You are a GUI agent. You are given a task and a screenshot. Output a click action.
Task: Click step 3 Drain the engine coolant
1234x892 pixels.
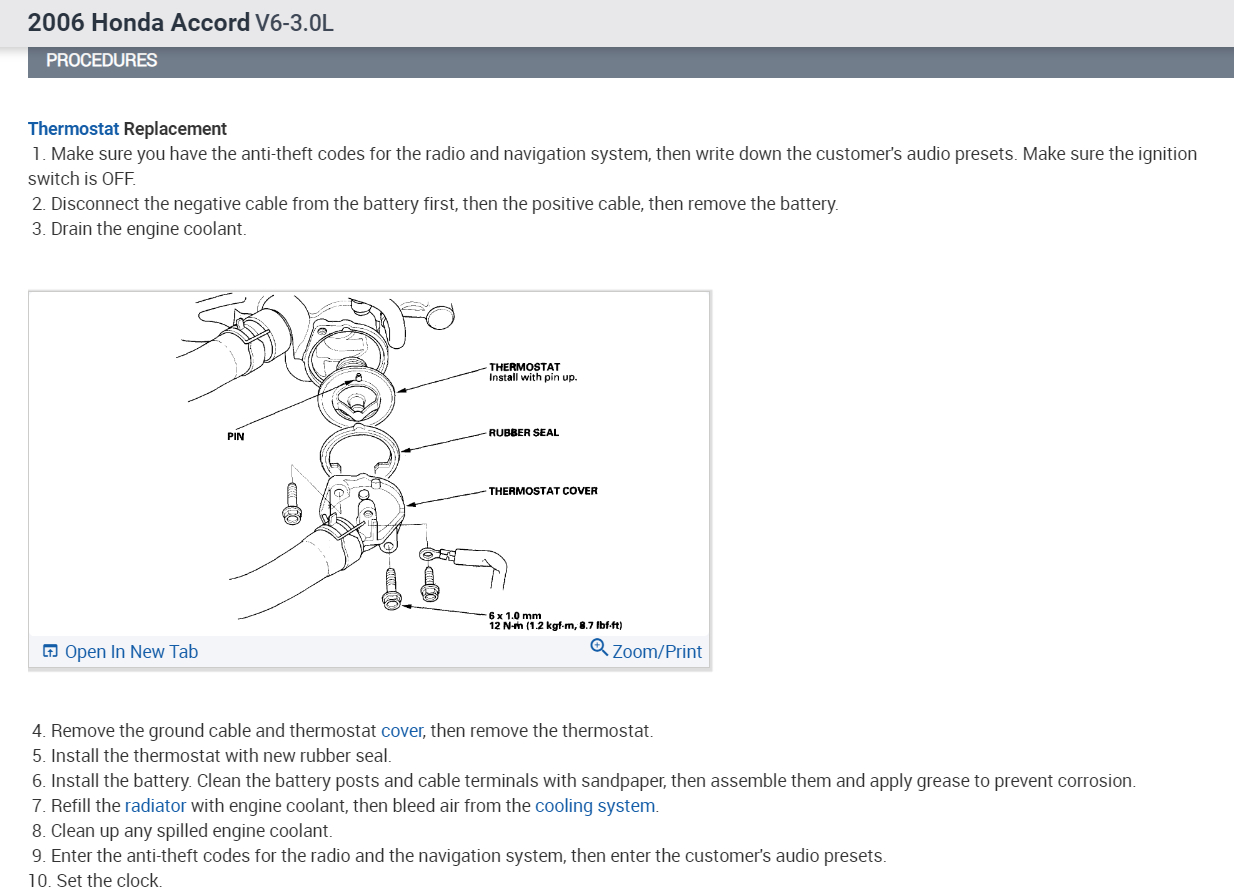pos(138,229)
